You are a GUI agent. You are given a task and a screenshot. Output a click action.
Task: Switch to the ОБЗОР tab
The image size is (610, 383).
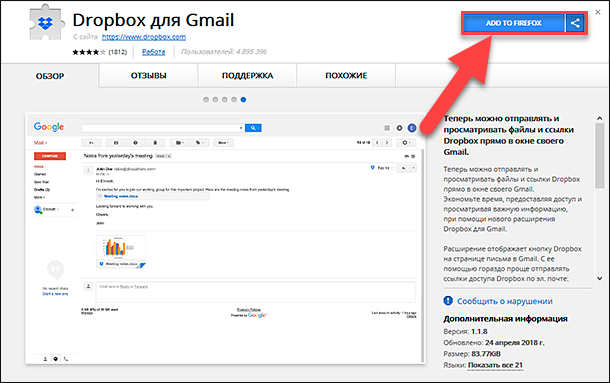pyautogui.click(x=50, y=76)
